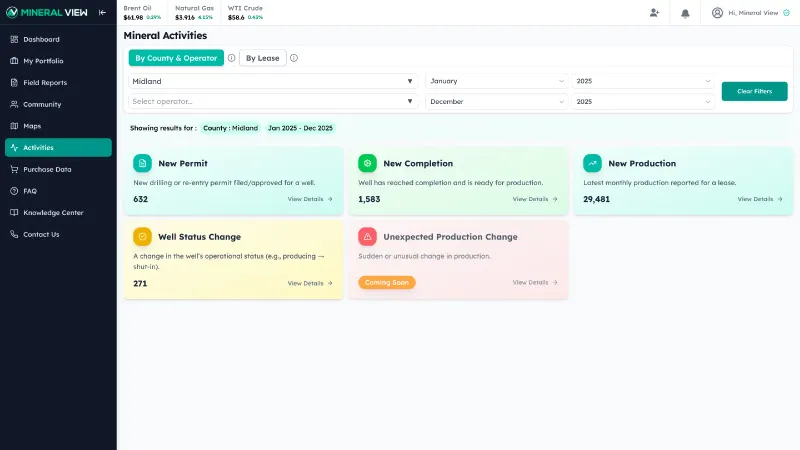Open the Select operator dropdown

click(273, 102)
